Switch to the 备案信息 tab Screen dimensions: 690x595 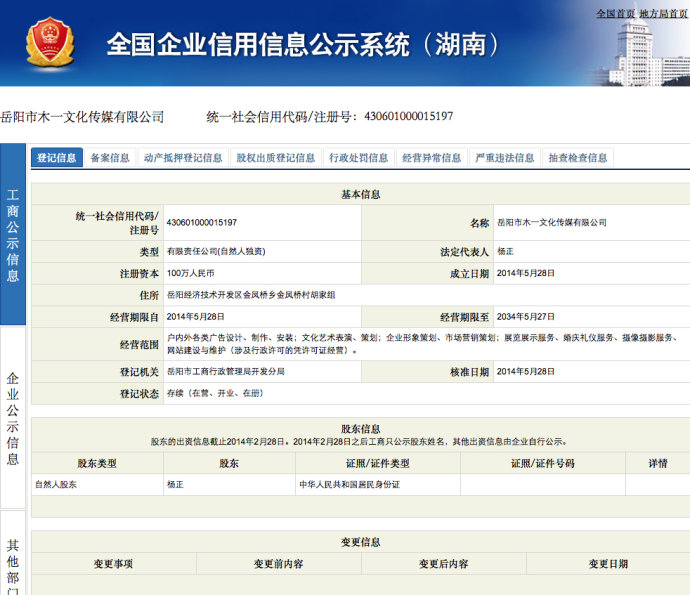(110, 158)
